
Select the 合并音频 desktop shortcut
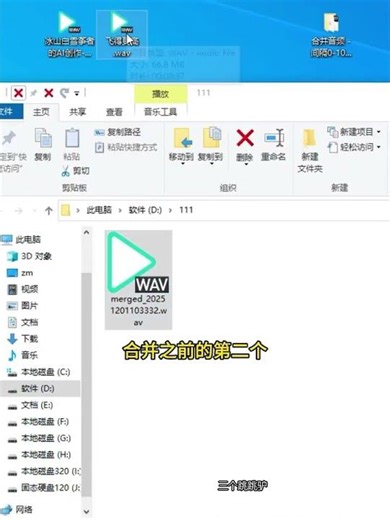(x=331, y=34)
